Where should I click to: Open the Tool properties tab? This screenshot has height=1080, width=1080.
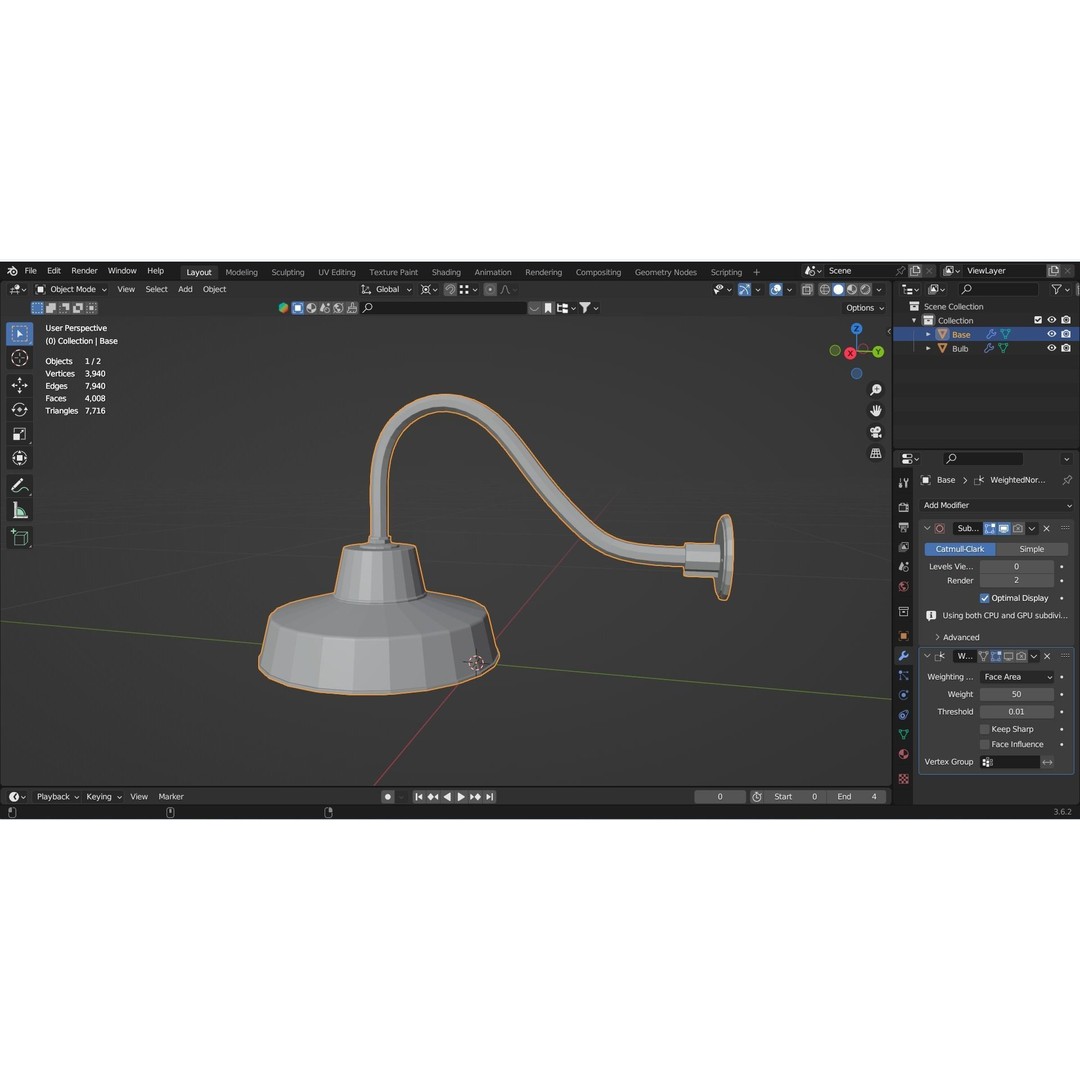coord(904,483)
